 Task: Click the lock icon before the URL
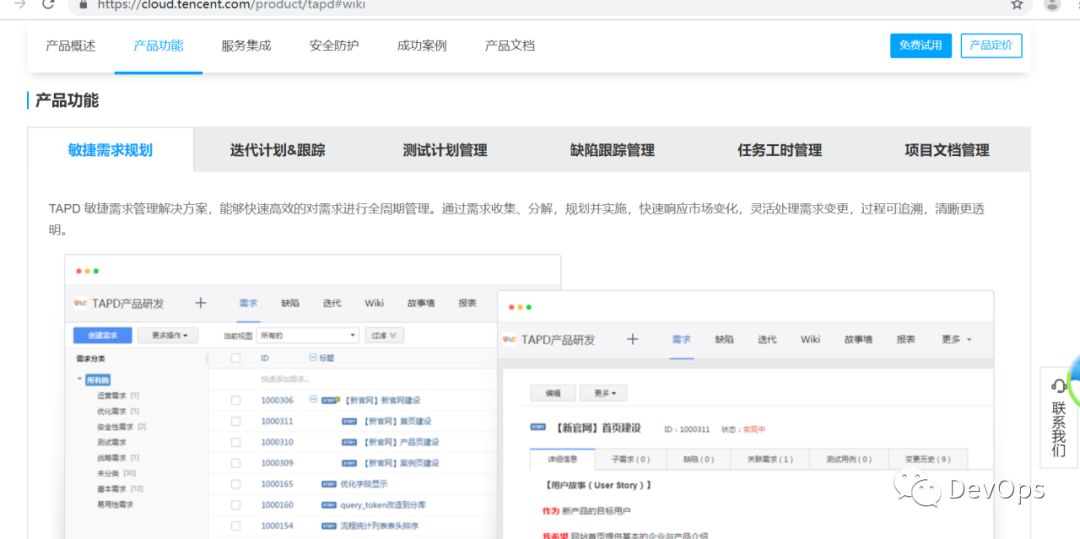(x=85, y=4)
